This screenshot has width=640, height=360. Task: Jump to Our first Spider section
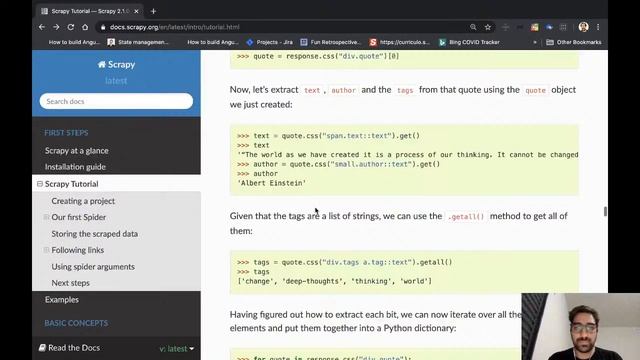(78, 217)
